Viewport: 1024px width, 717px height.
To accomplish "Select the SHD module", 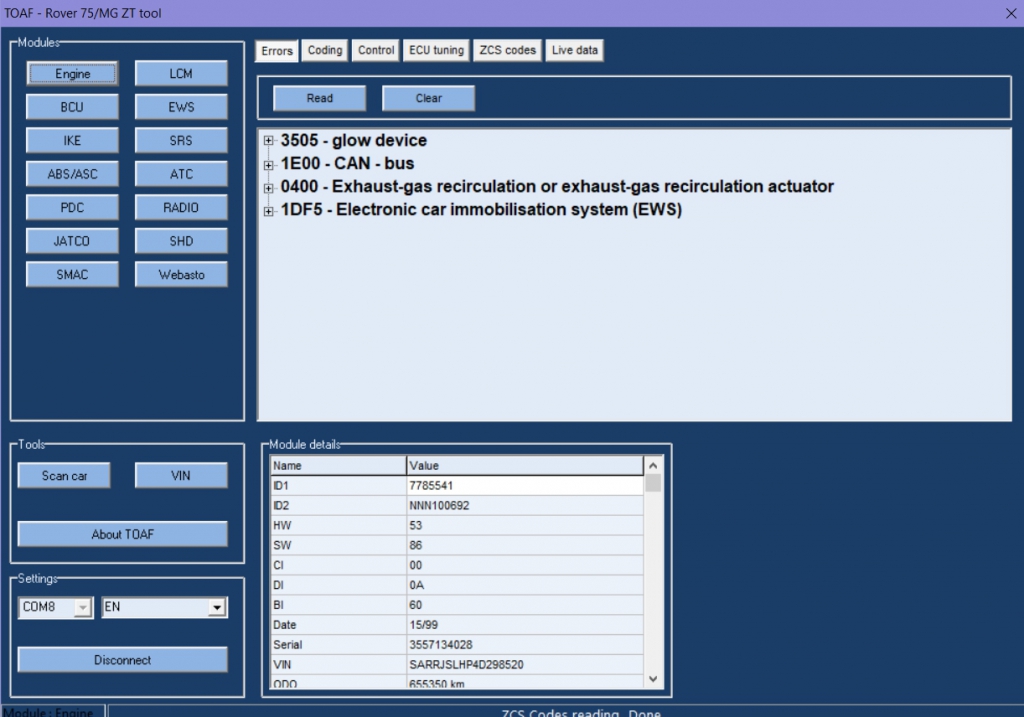I will point(181,241).
